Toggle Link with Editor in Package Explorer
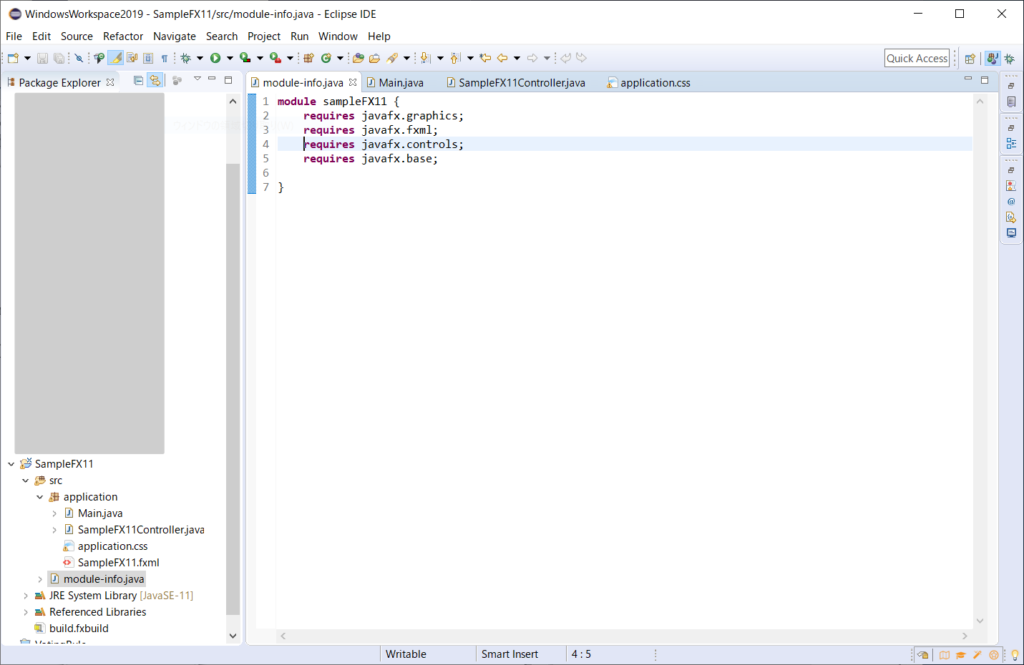This screenshot has width=1024, height=665. point(156,80)
